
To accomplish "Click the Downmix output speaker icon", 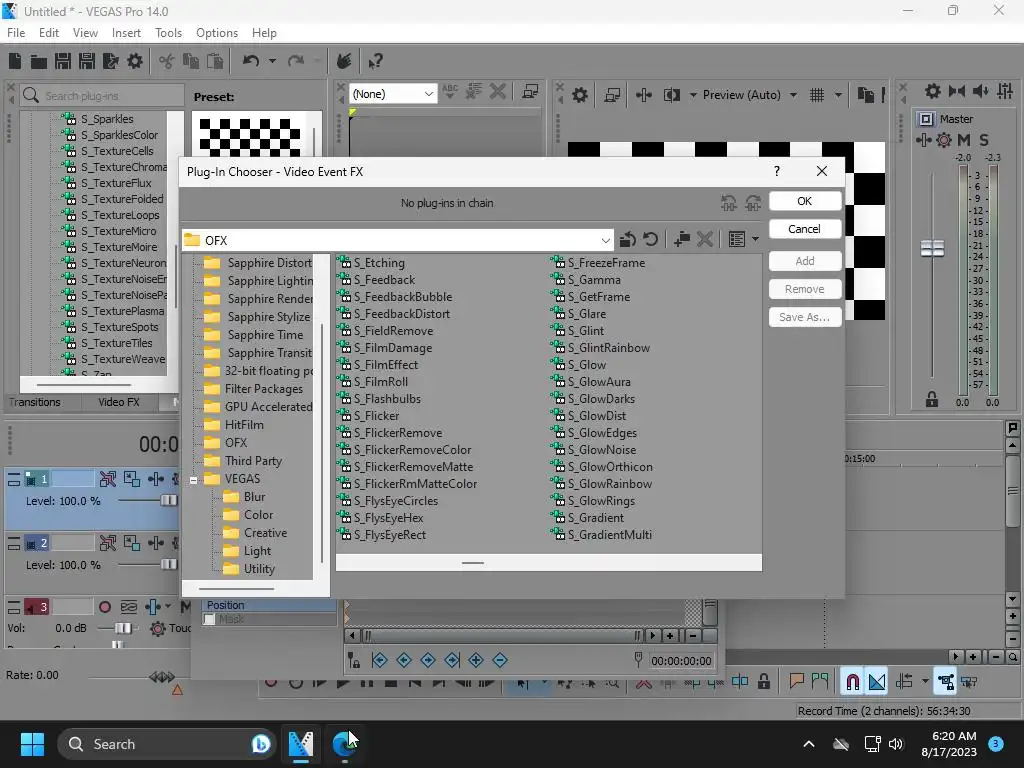I will tap(957, 91).
